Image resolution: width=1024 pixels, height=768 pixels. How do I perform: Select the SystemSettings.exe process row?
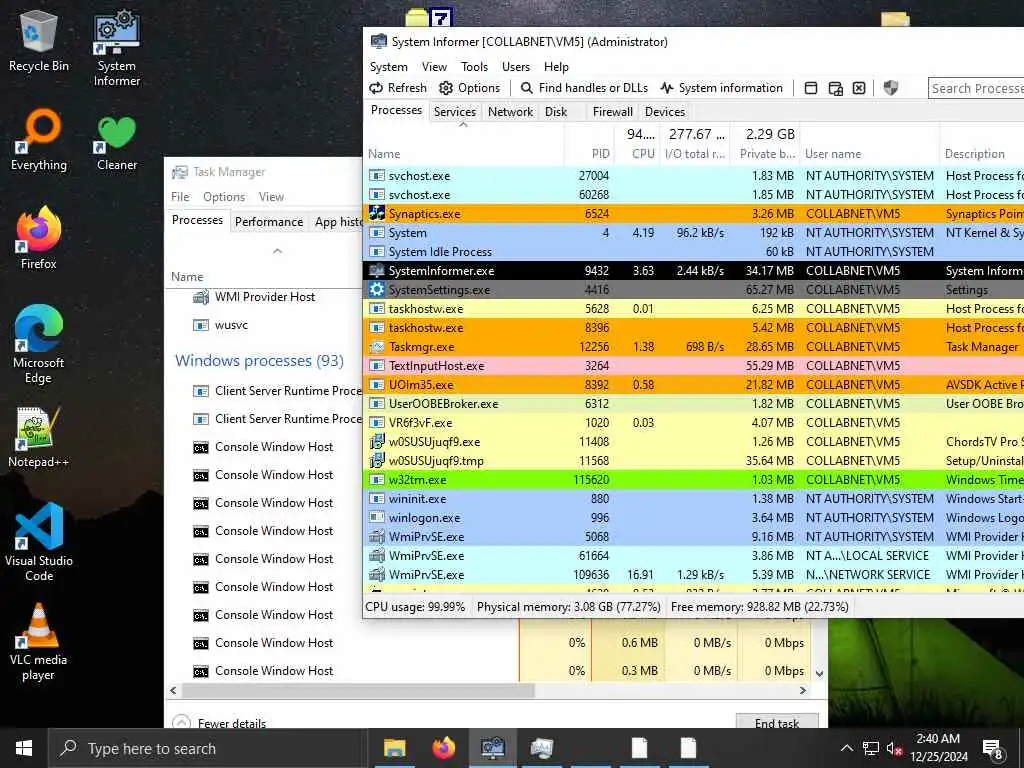[694, 289]
